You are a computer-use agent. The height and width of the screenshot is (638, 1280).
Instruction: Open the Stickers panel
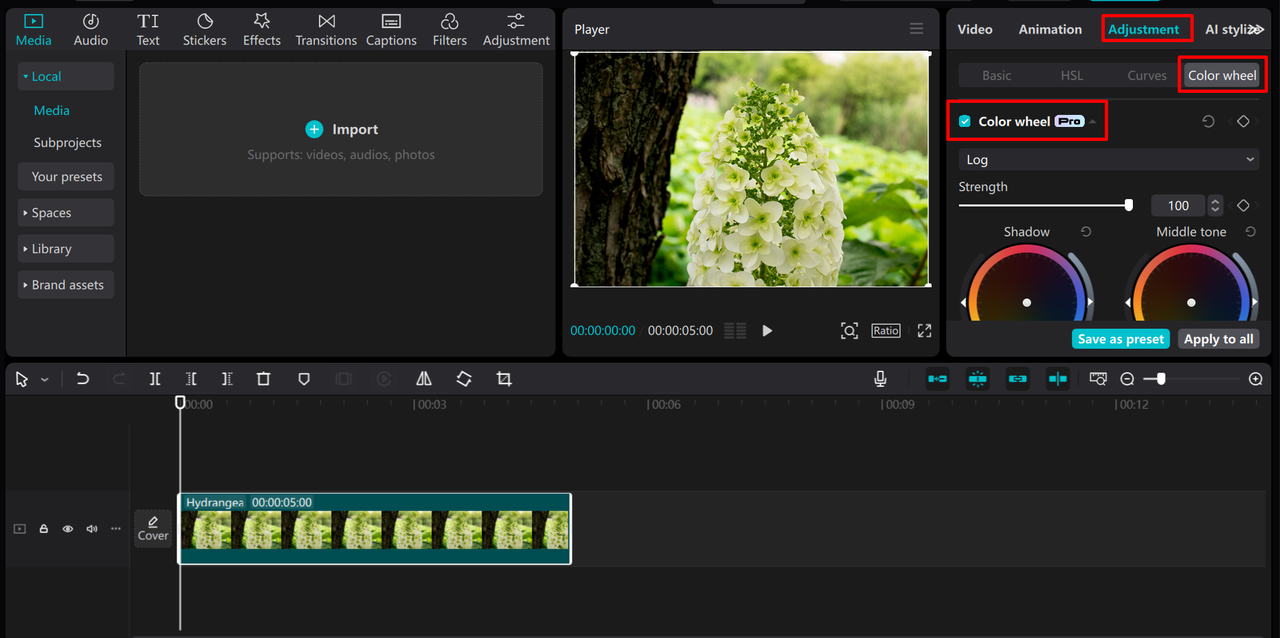[204, 29]
